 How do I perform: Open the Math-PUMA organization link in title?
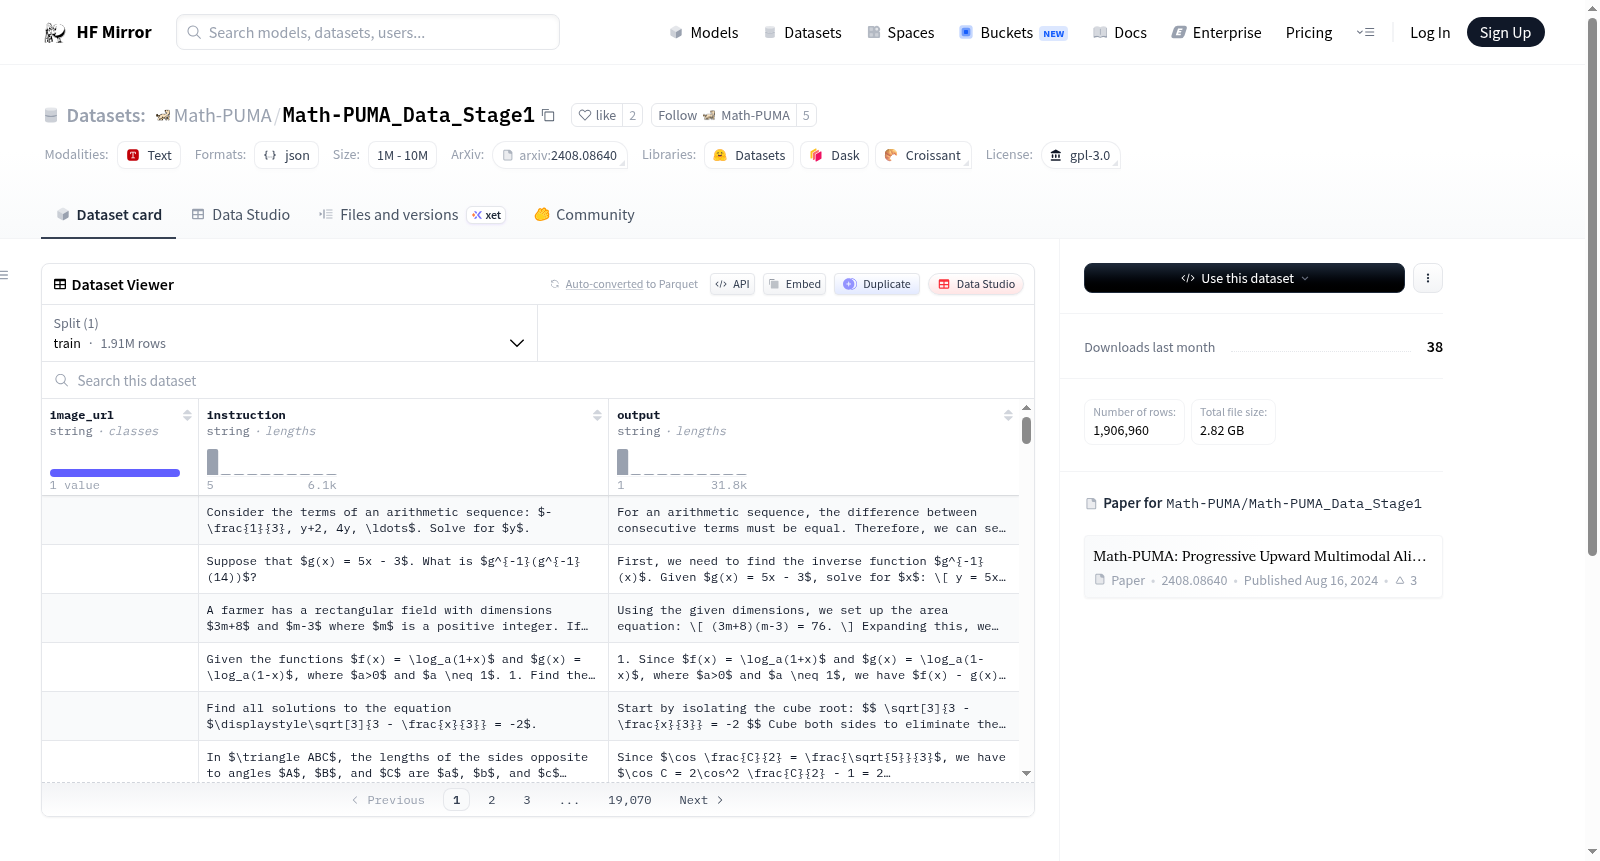223,116
